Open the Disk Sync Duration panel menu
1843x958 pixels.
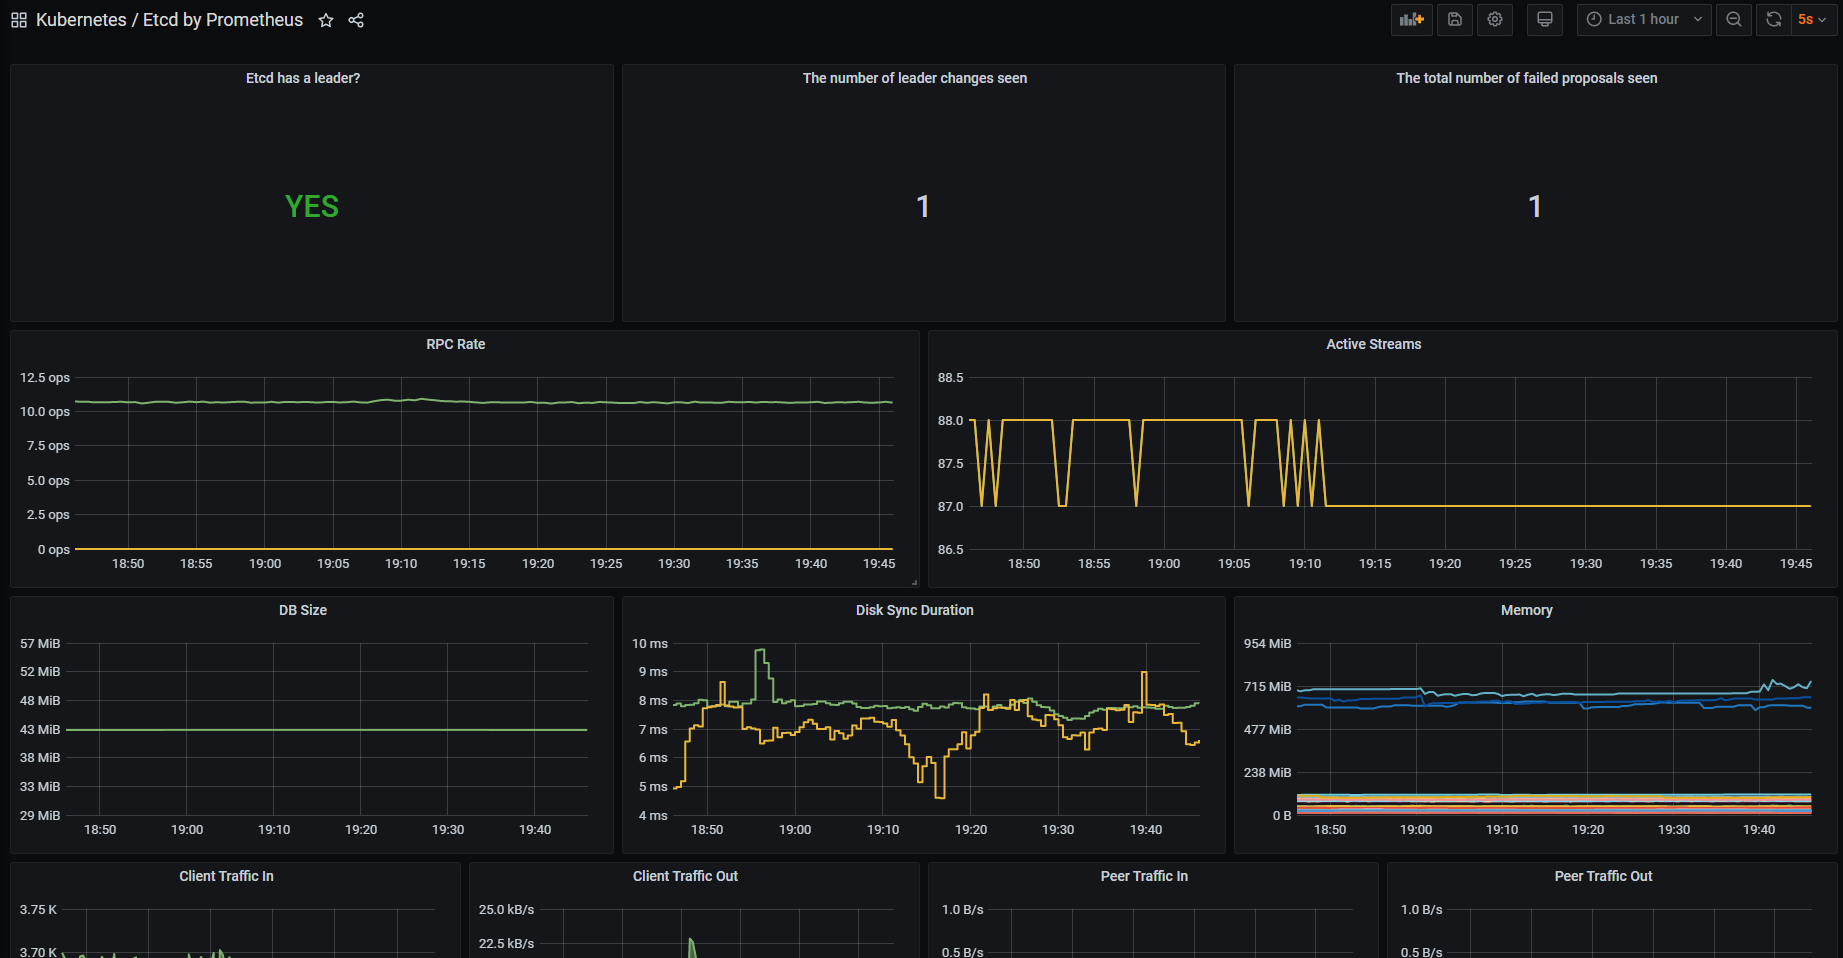[915, 610]
